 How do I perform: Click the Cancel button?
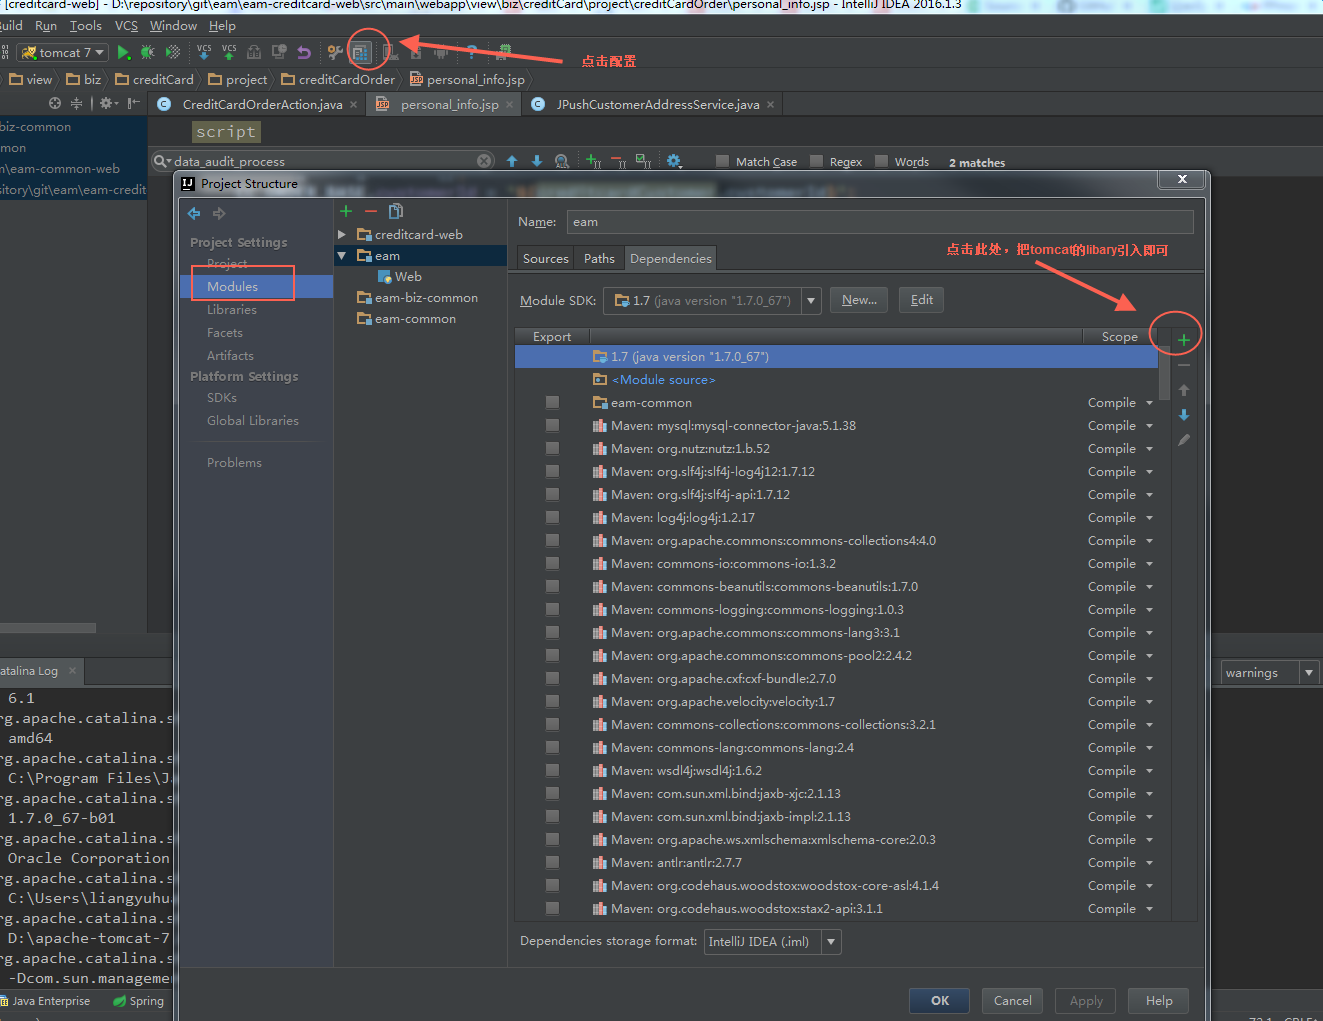(x=1013, y=1000)
